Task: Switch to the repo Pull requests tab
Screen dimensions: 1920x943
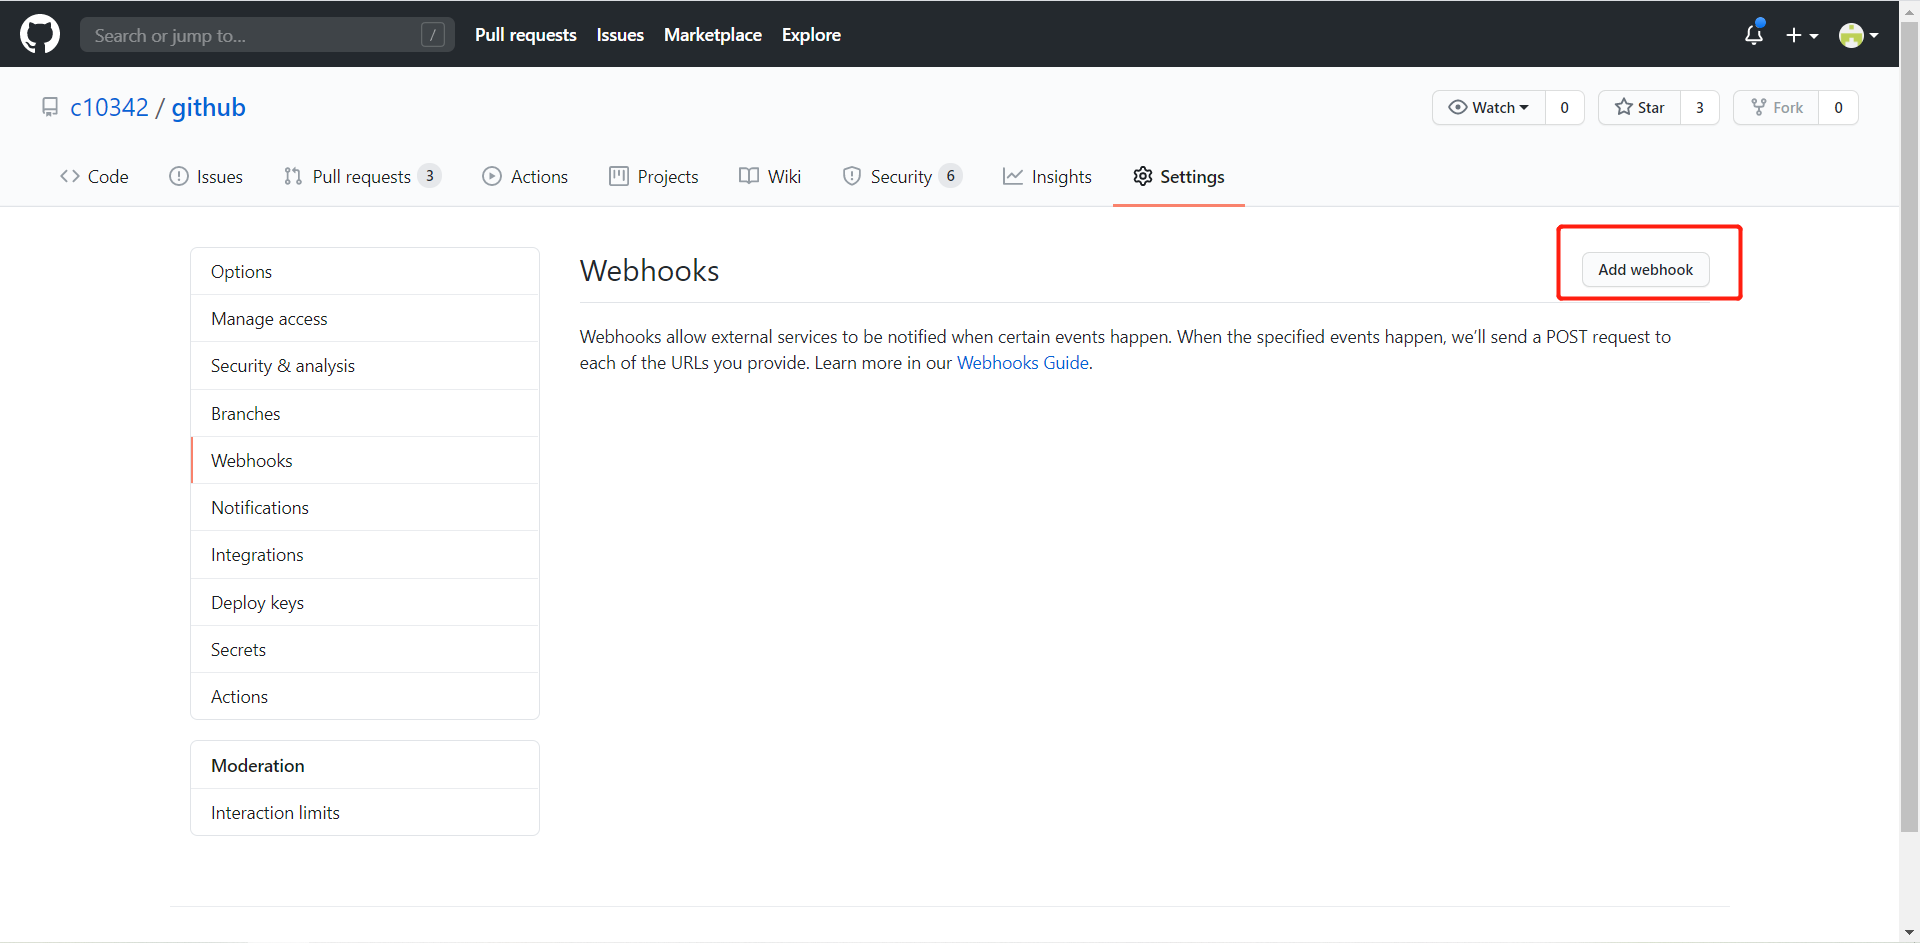Action: (x=362, y=177)
